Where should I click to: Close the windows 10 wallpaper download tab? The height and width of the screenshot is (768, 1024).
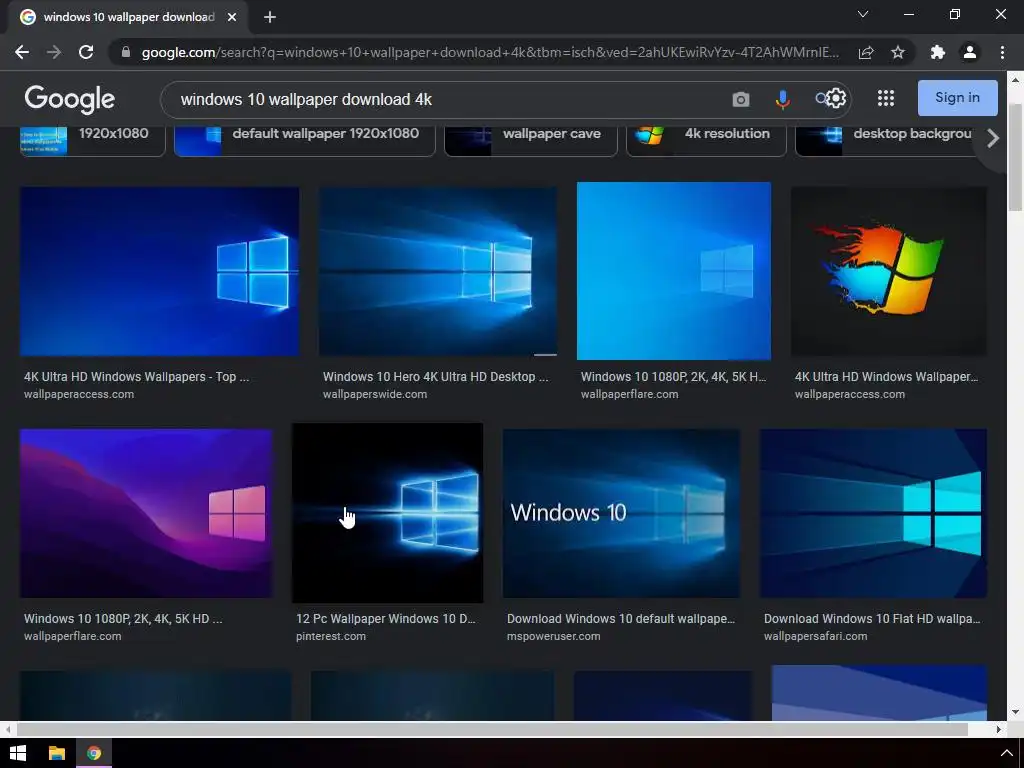232,17
